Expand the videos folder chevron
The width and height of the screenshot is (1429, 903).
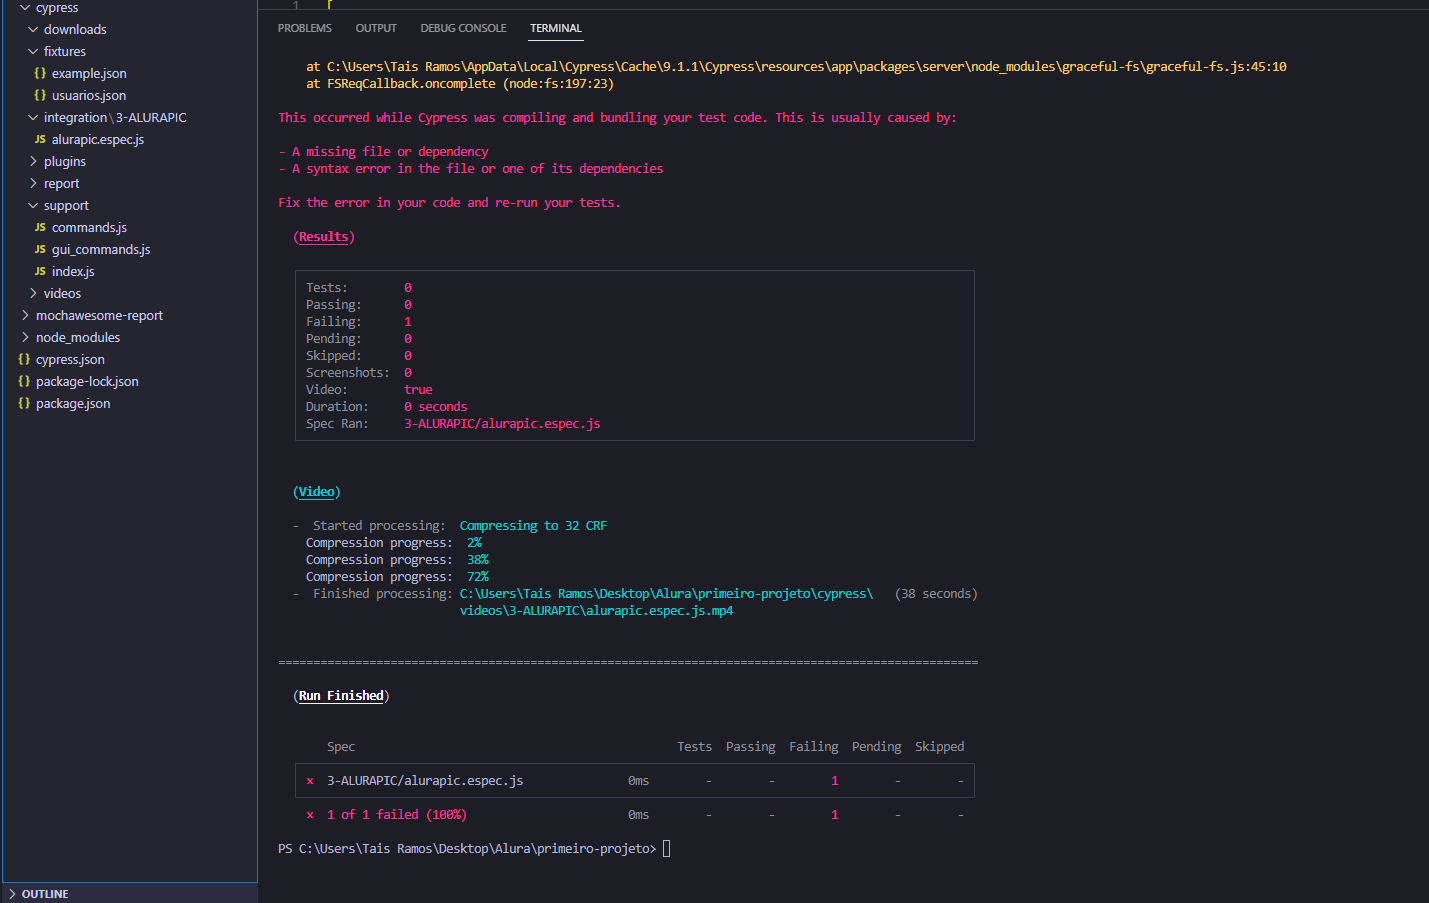pos(33,293)
